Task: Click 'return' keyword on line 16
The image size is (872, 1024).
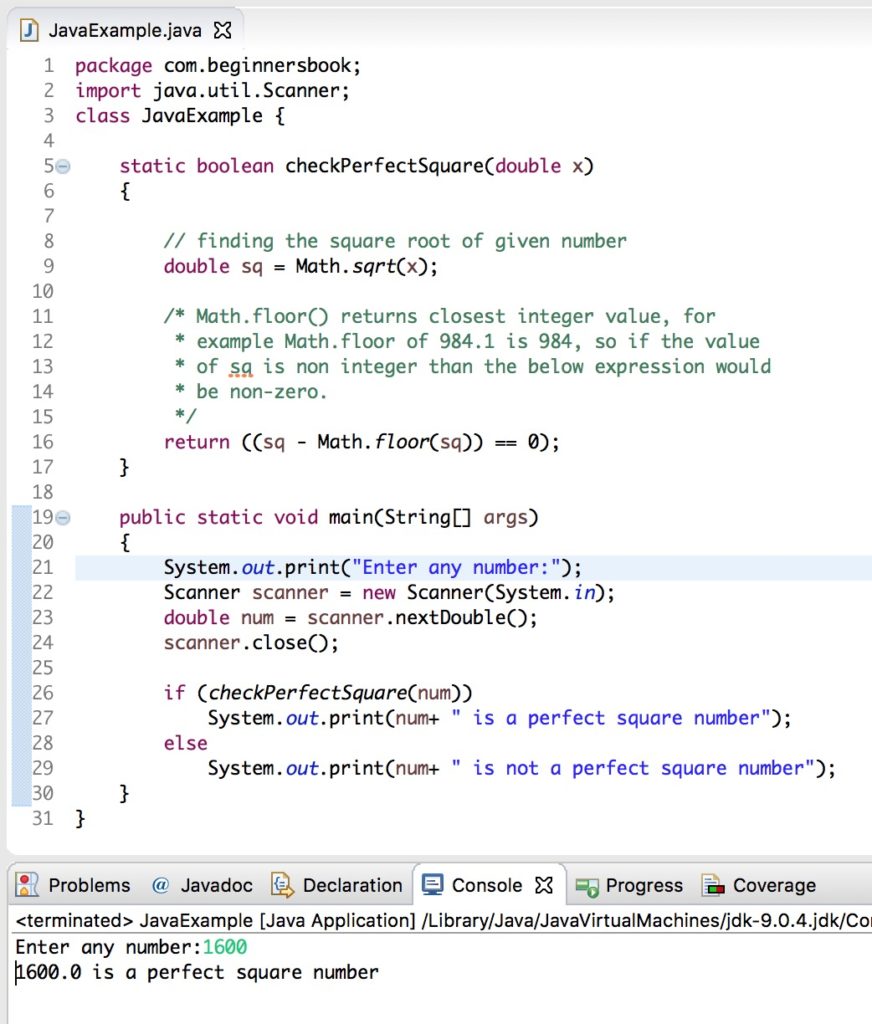Action: 197,442
